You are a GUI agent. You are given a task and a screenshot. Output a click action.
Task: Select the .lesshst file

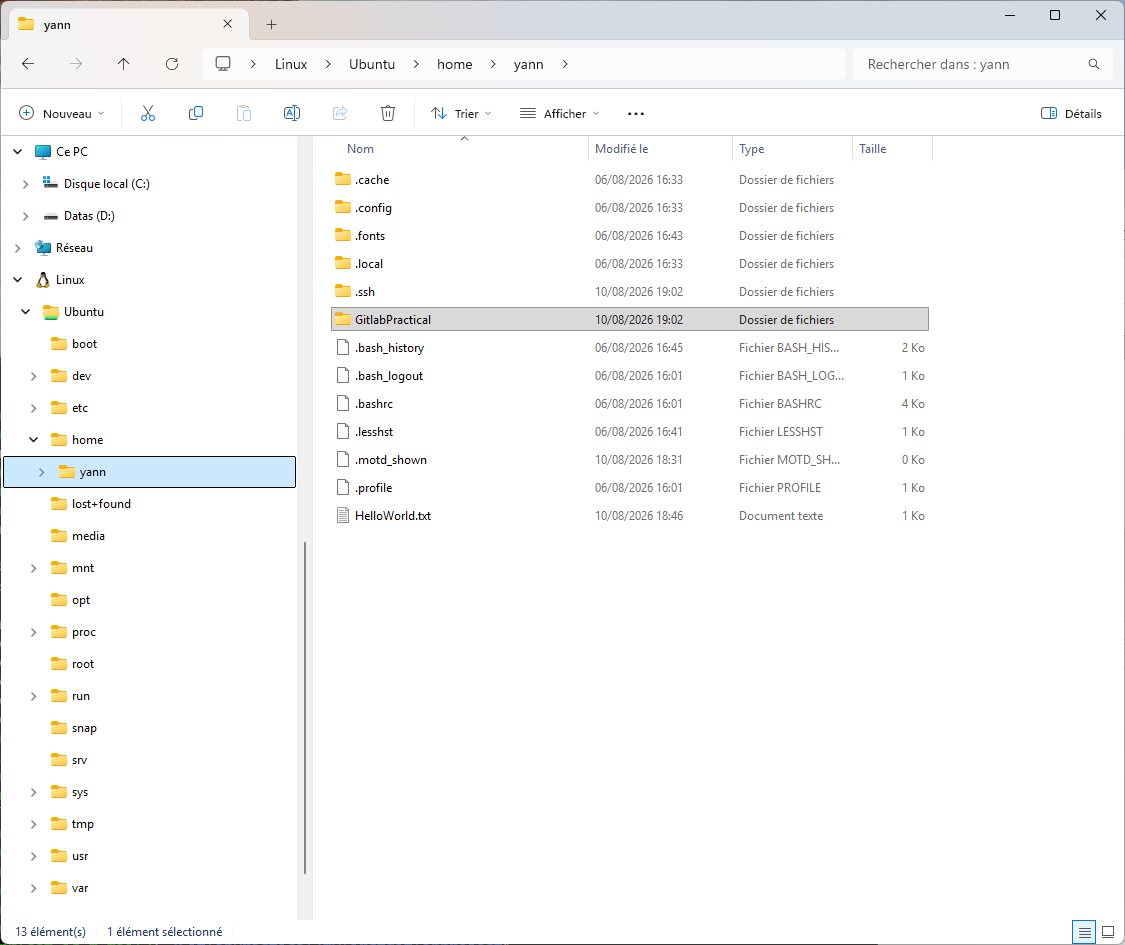[x=630, y=431]
